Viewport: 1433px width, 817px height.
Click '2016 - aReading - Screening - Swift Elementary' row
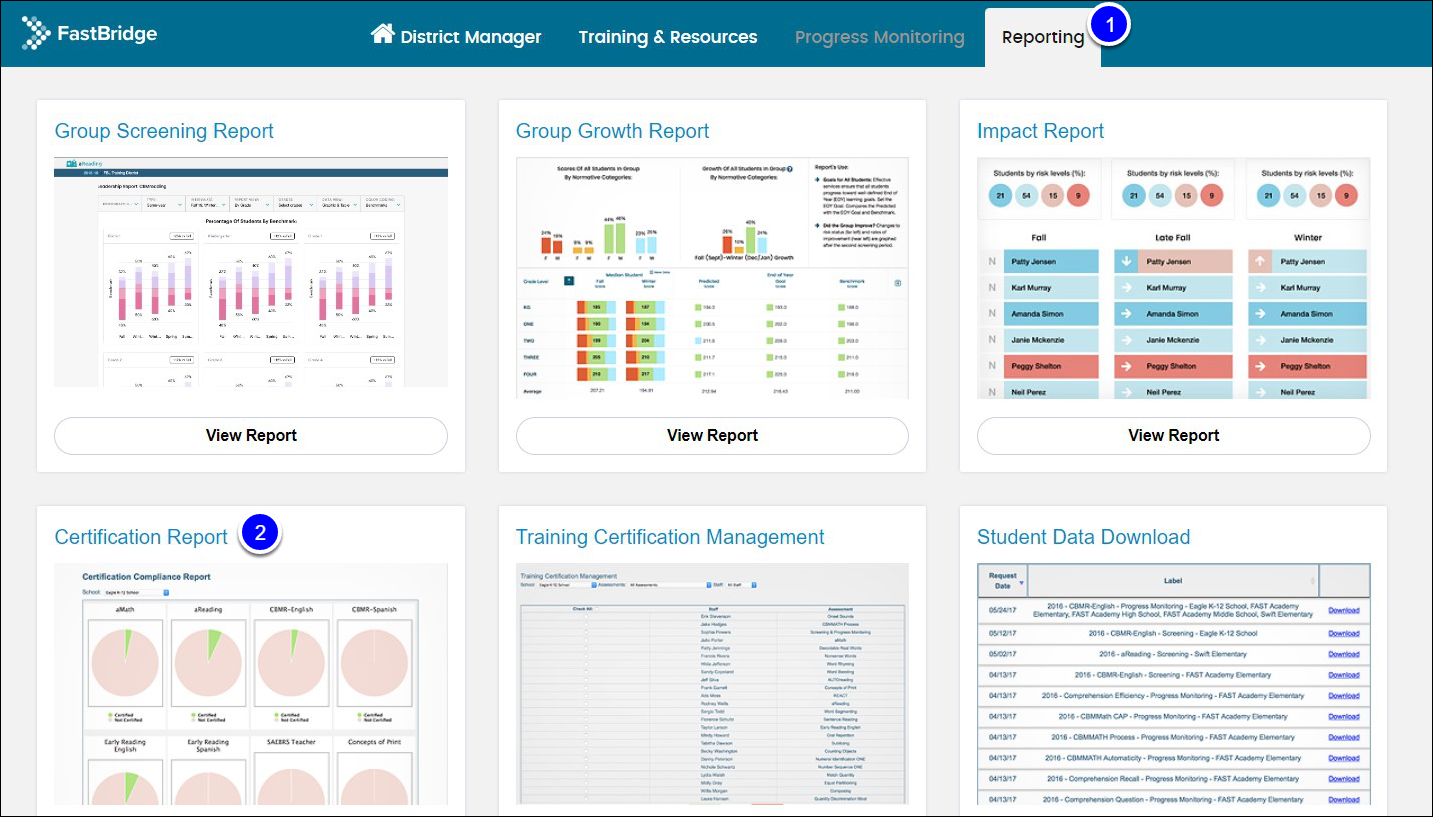coord(1173,654)
